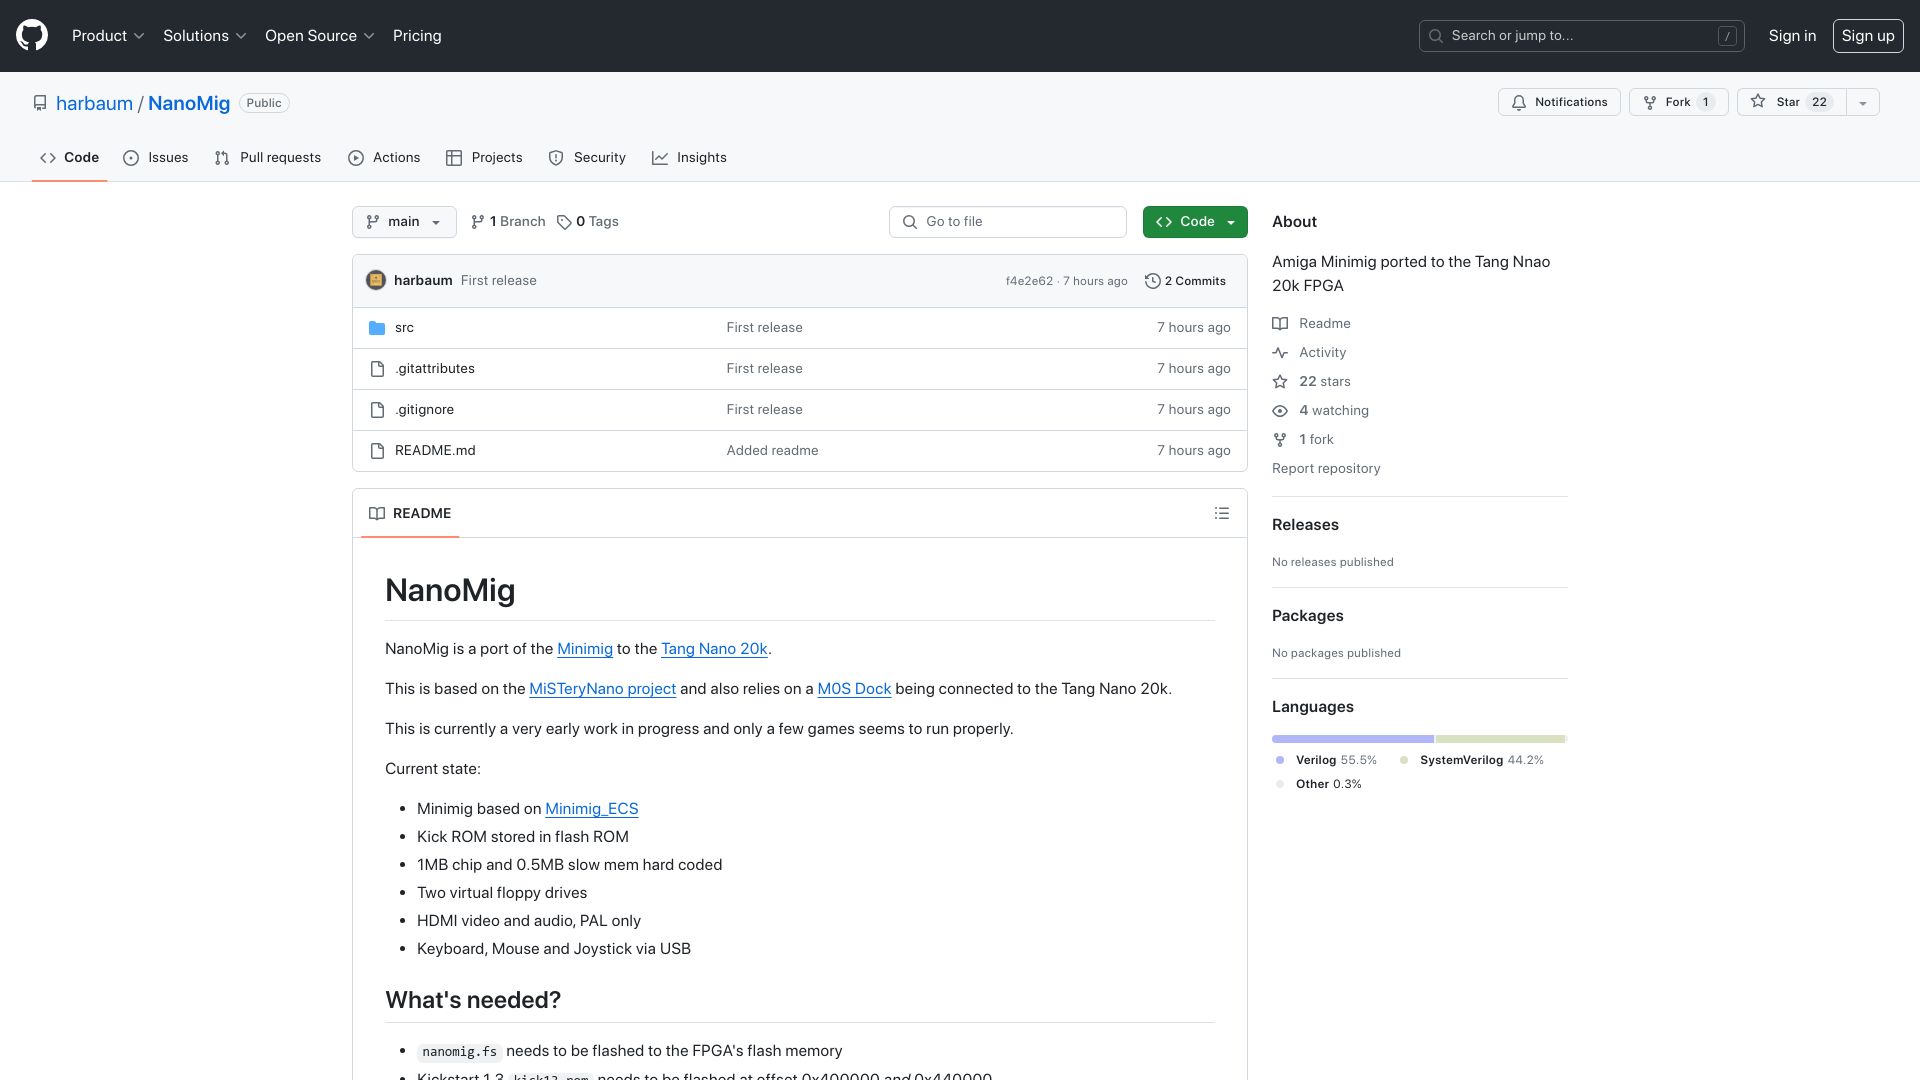
Task: Open the Pricing page link
Action: pos(417,36)
